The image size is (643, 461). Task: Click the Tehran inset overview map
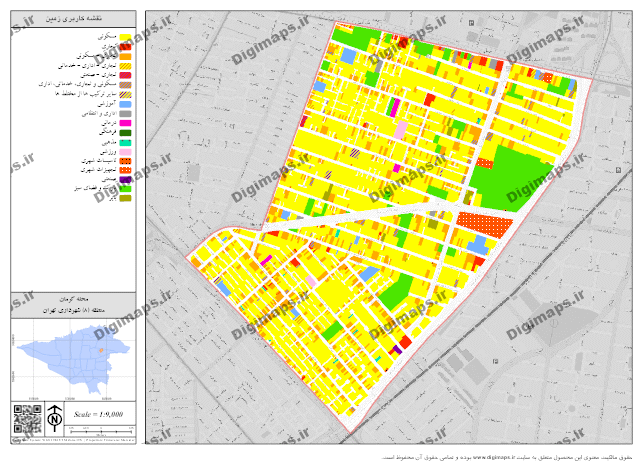pyautogui.click(x=74, y=360)
